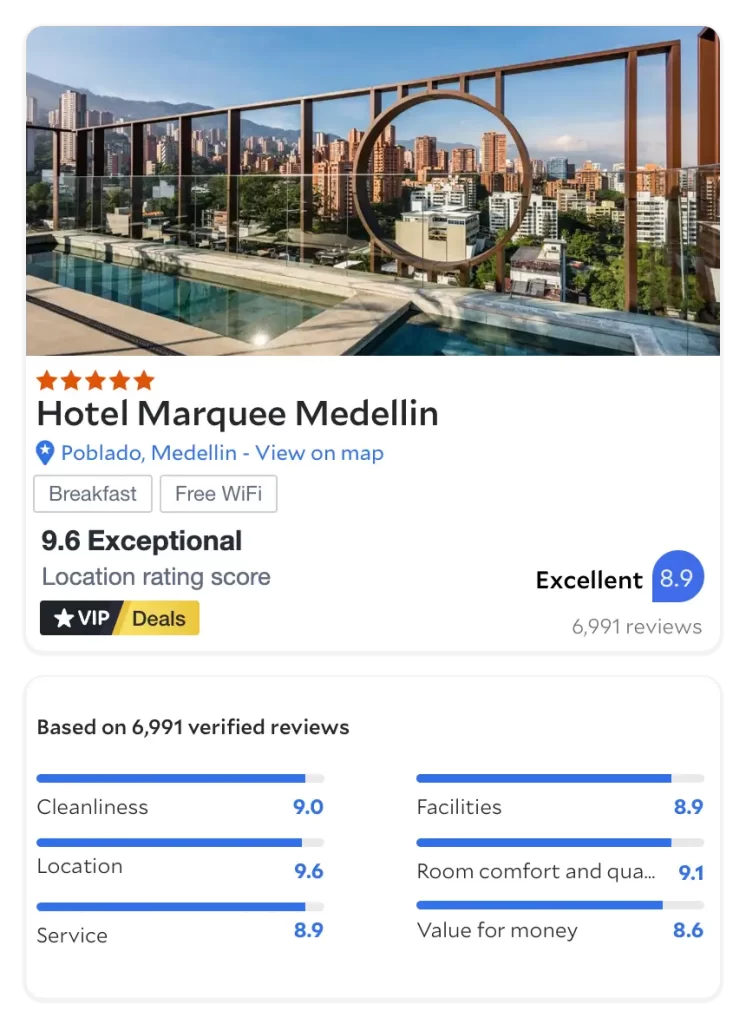
Task: Click the blue map pin icon
Action: coord(45,453)
